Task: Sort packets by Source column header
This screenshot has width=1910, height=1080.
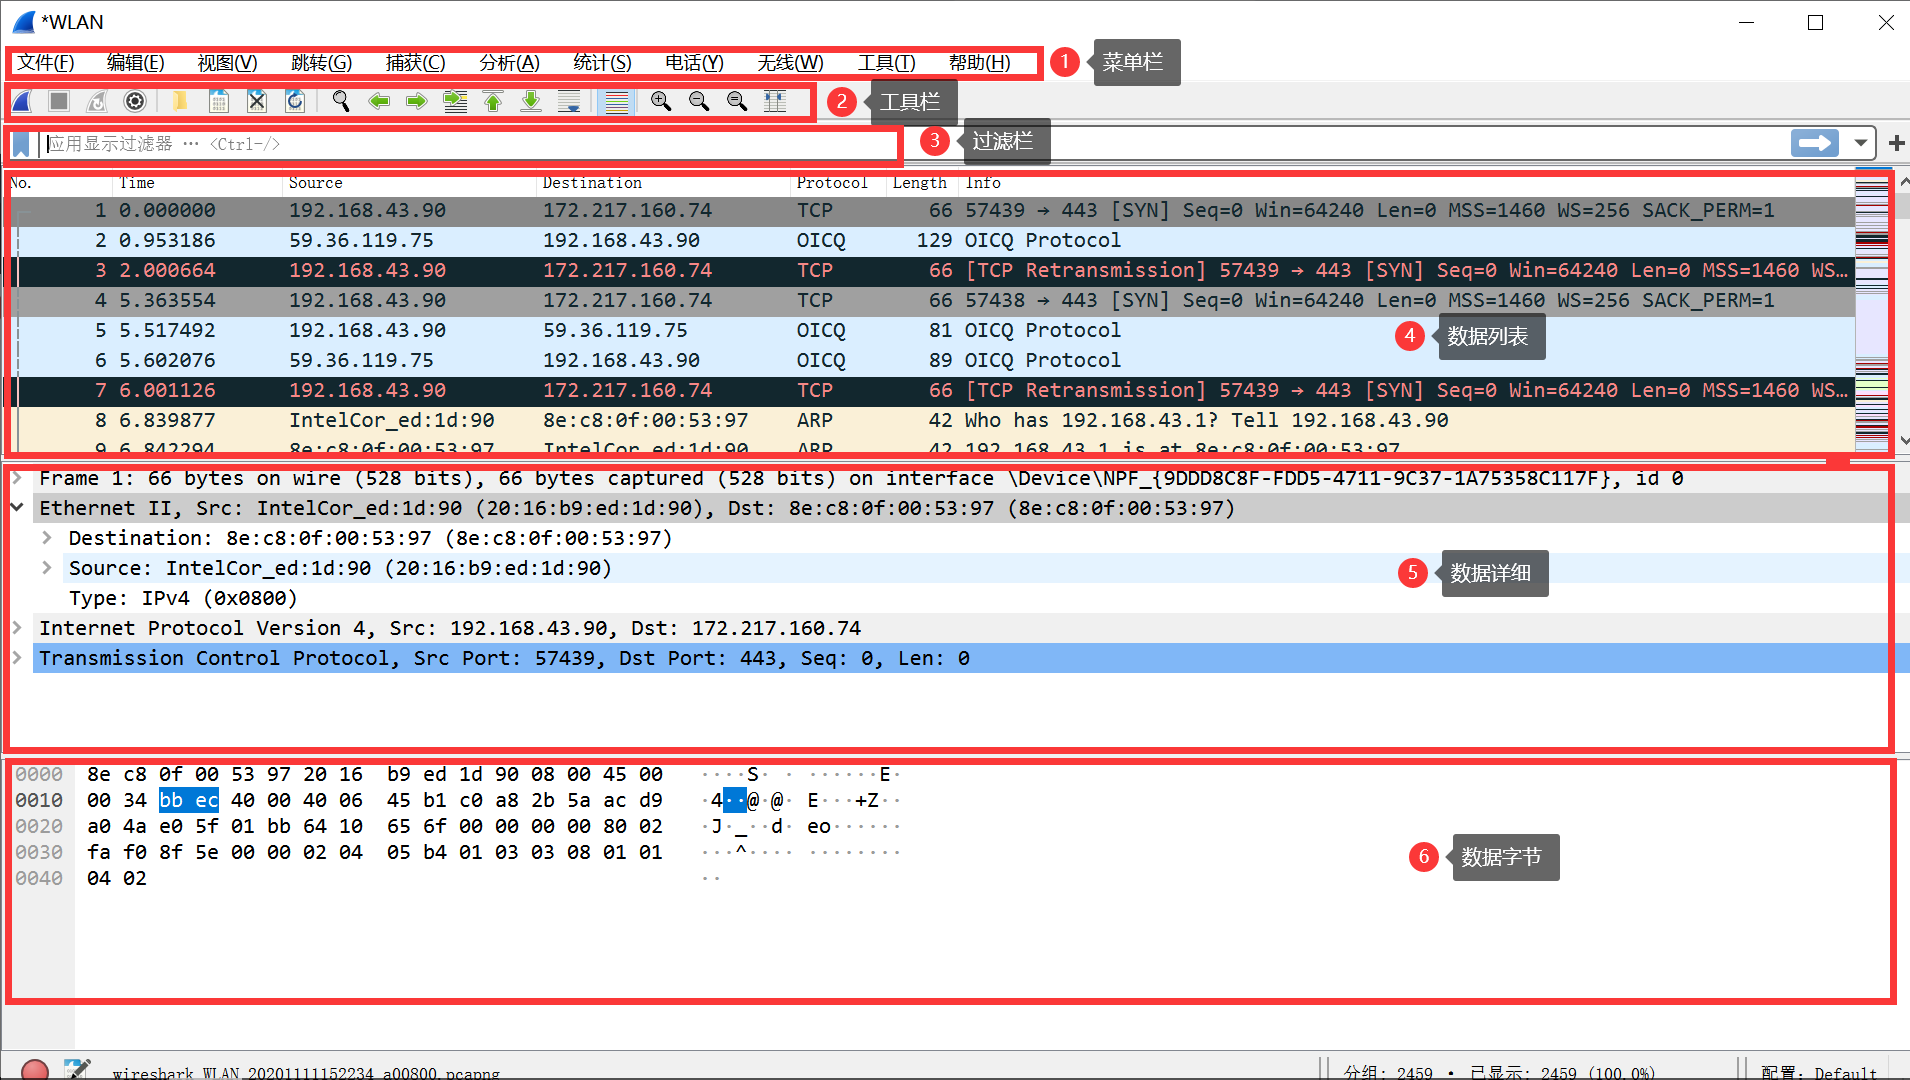Action: [x=409, y=183]
